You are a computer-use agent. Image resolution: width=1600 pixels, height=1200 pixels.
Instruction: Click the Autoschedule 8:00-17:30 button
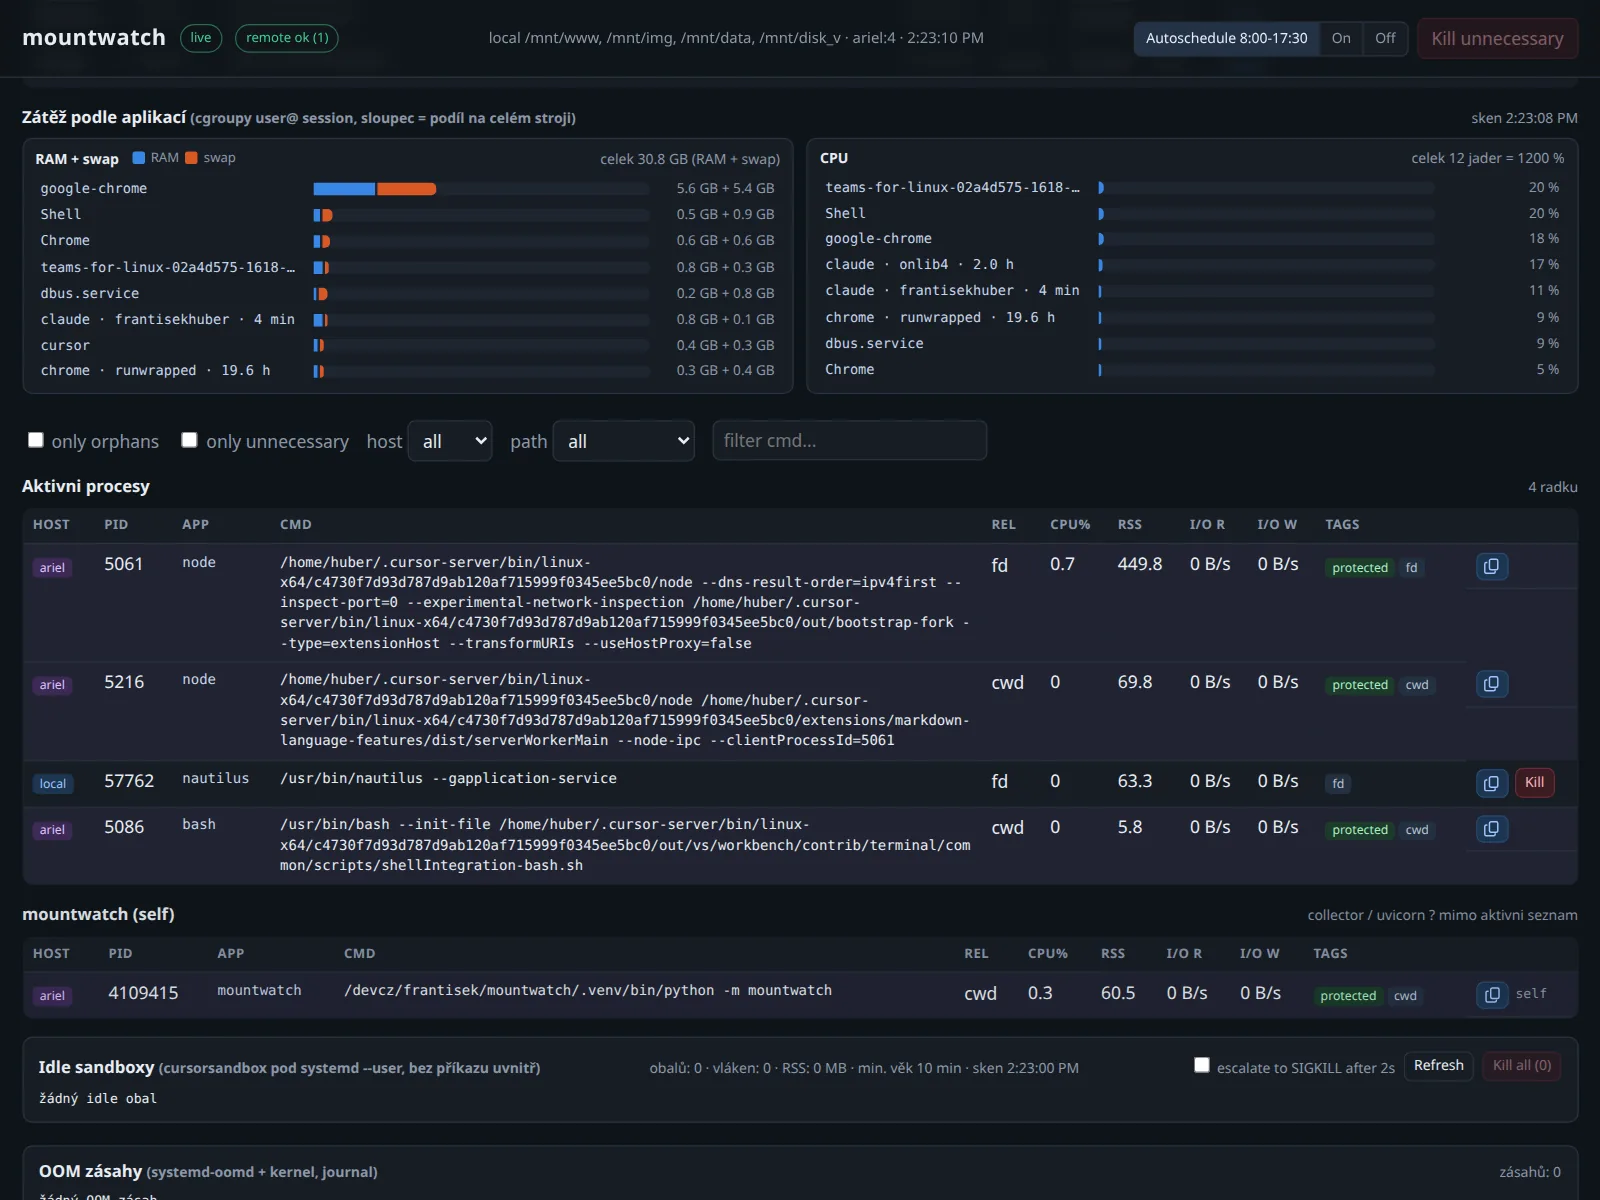coord(1226,38)
